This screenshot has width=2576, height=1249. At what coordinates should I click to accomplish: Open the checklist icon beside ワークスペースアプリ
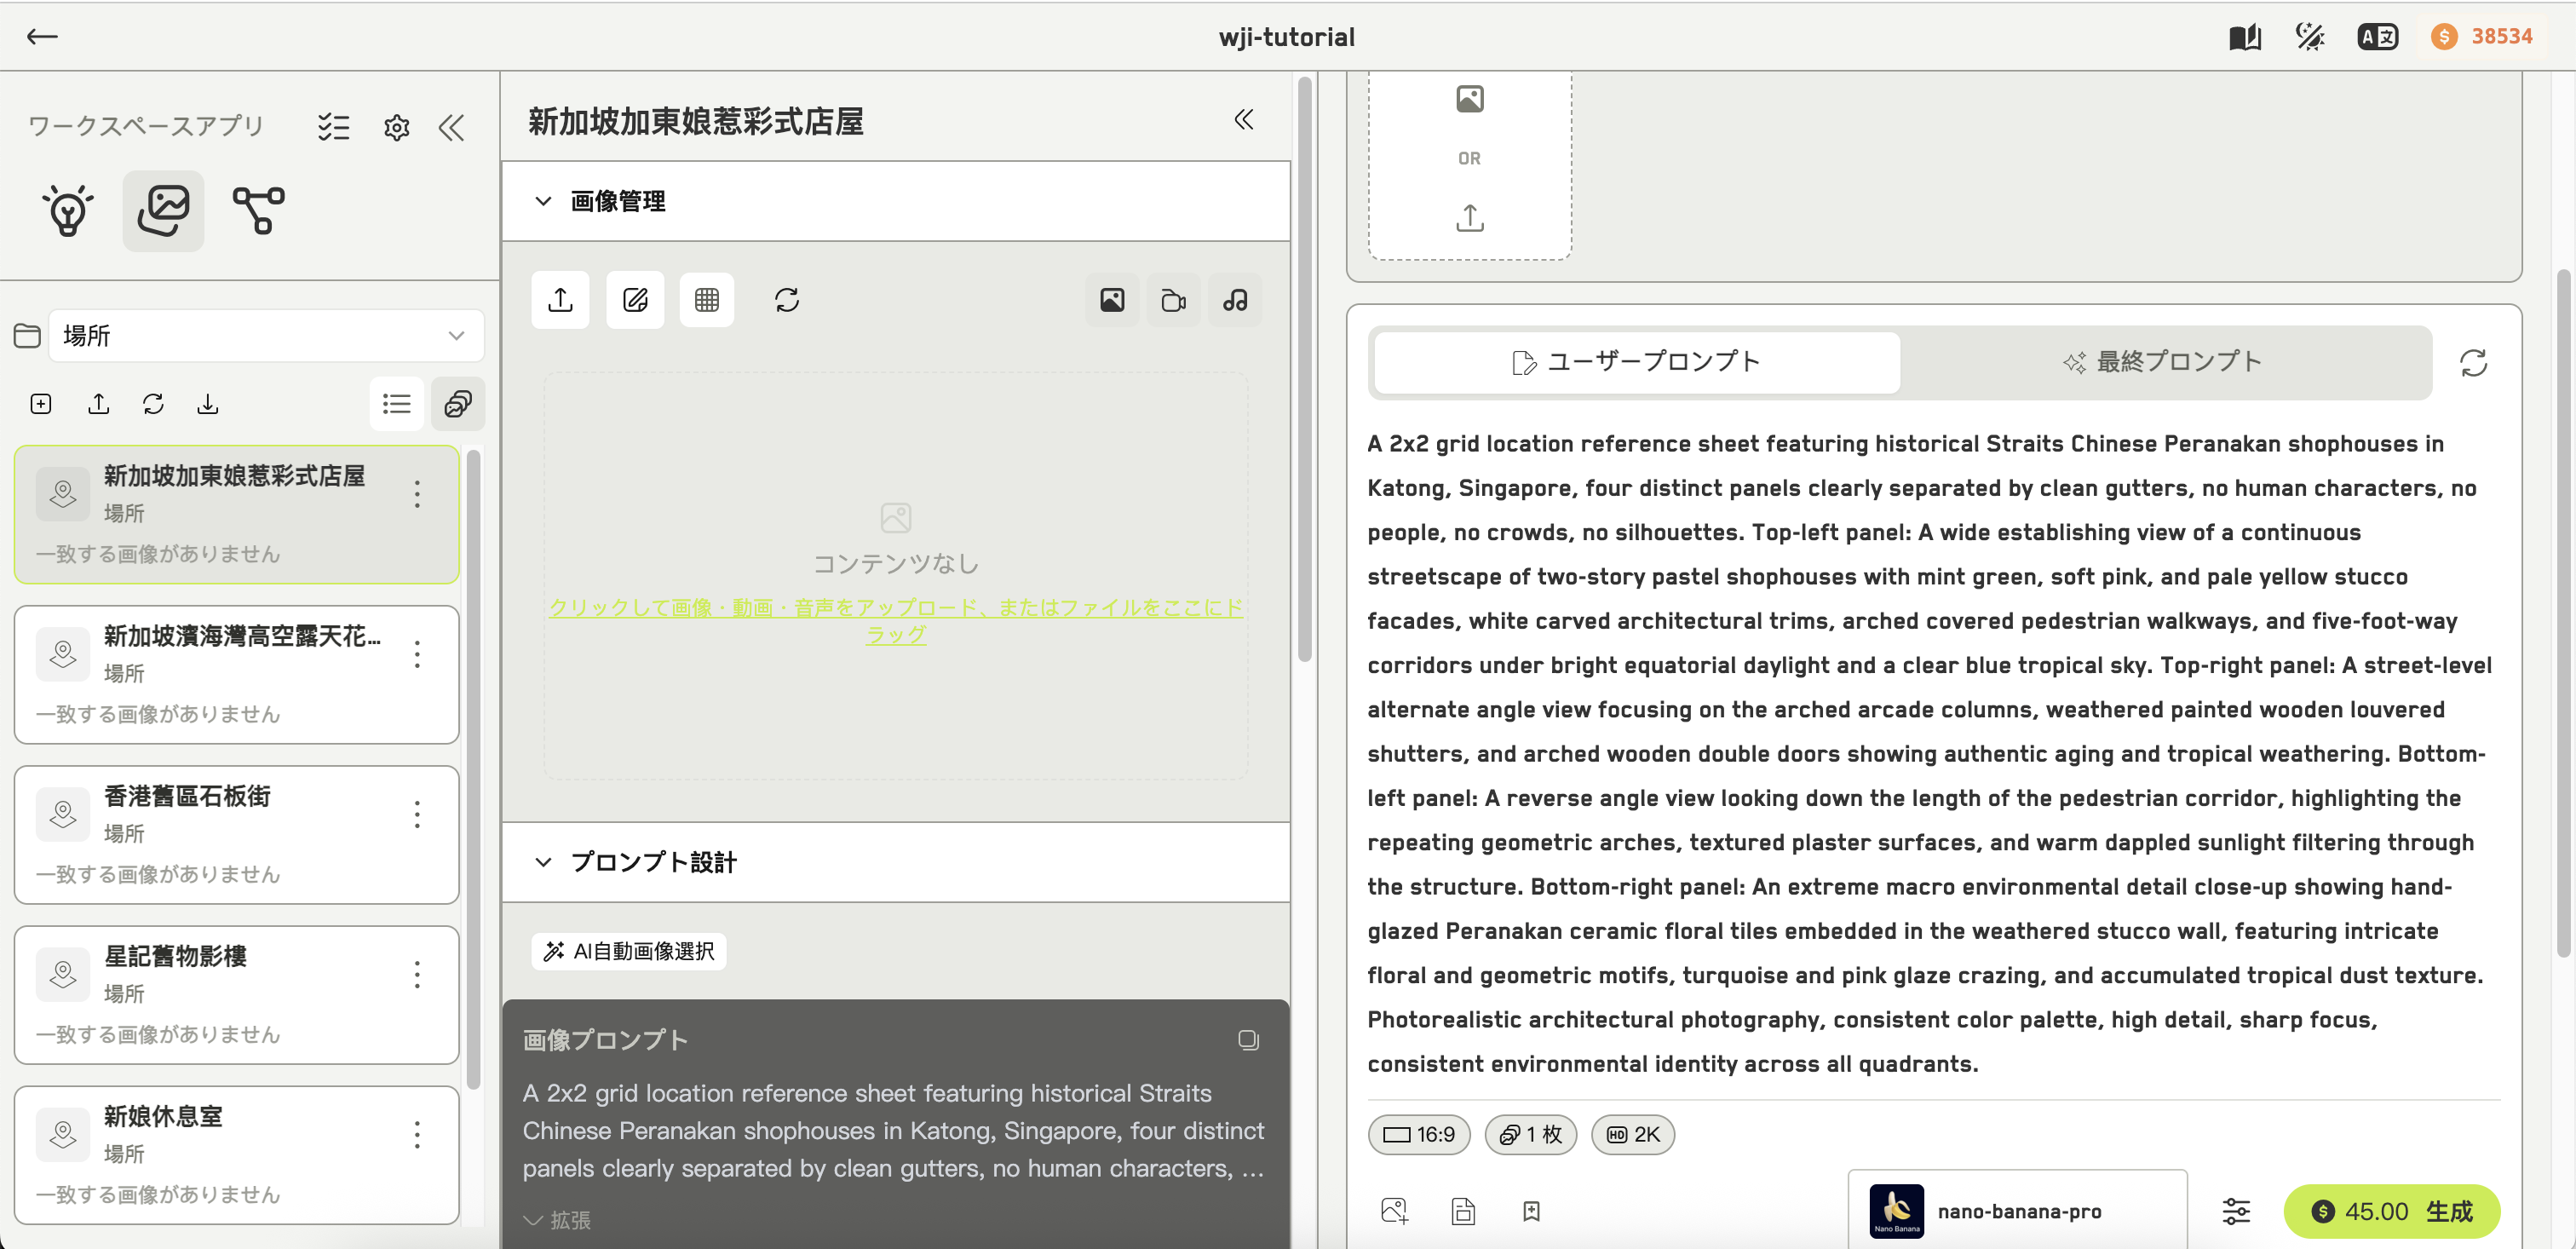(333, 127)
